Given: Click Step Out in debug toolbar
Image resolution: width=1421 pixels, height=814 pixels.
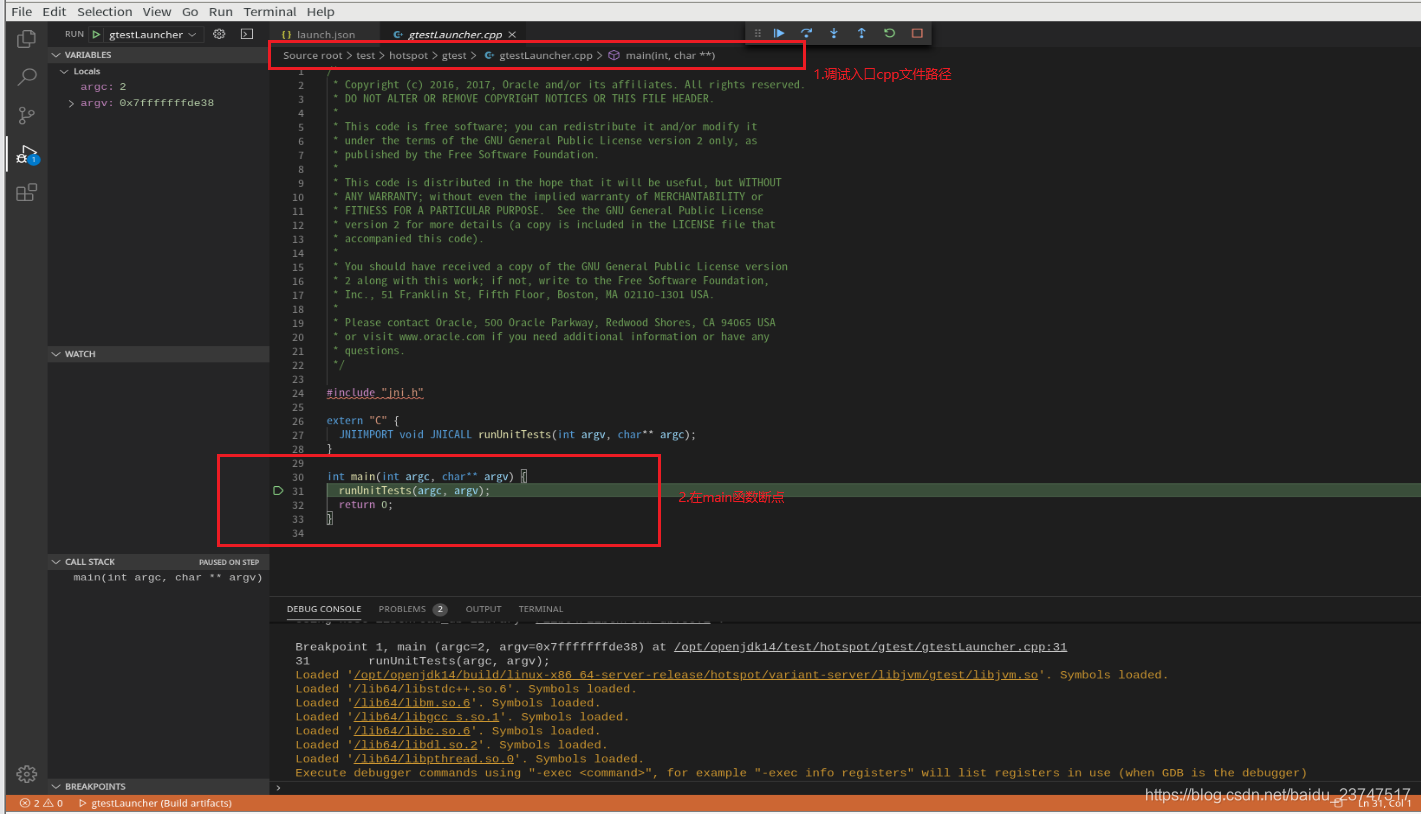Looking at the screenshot, I should coord(861,33).
